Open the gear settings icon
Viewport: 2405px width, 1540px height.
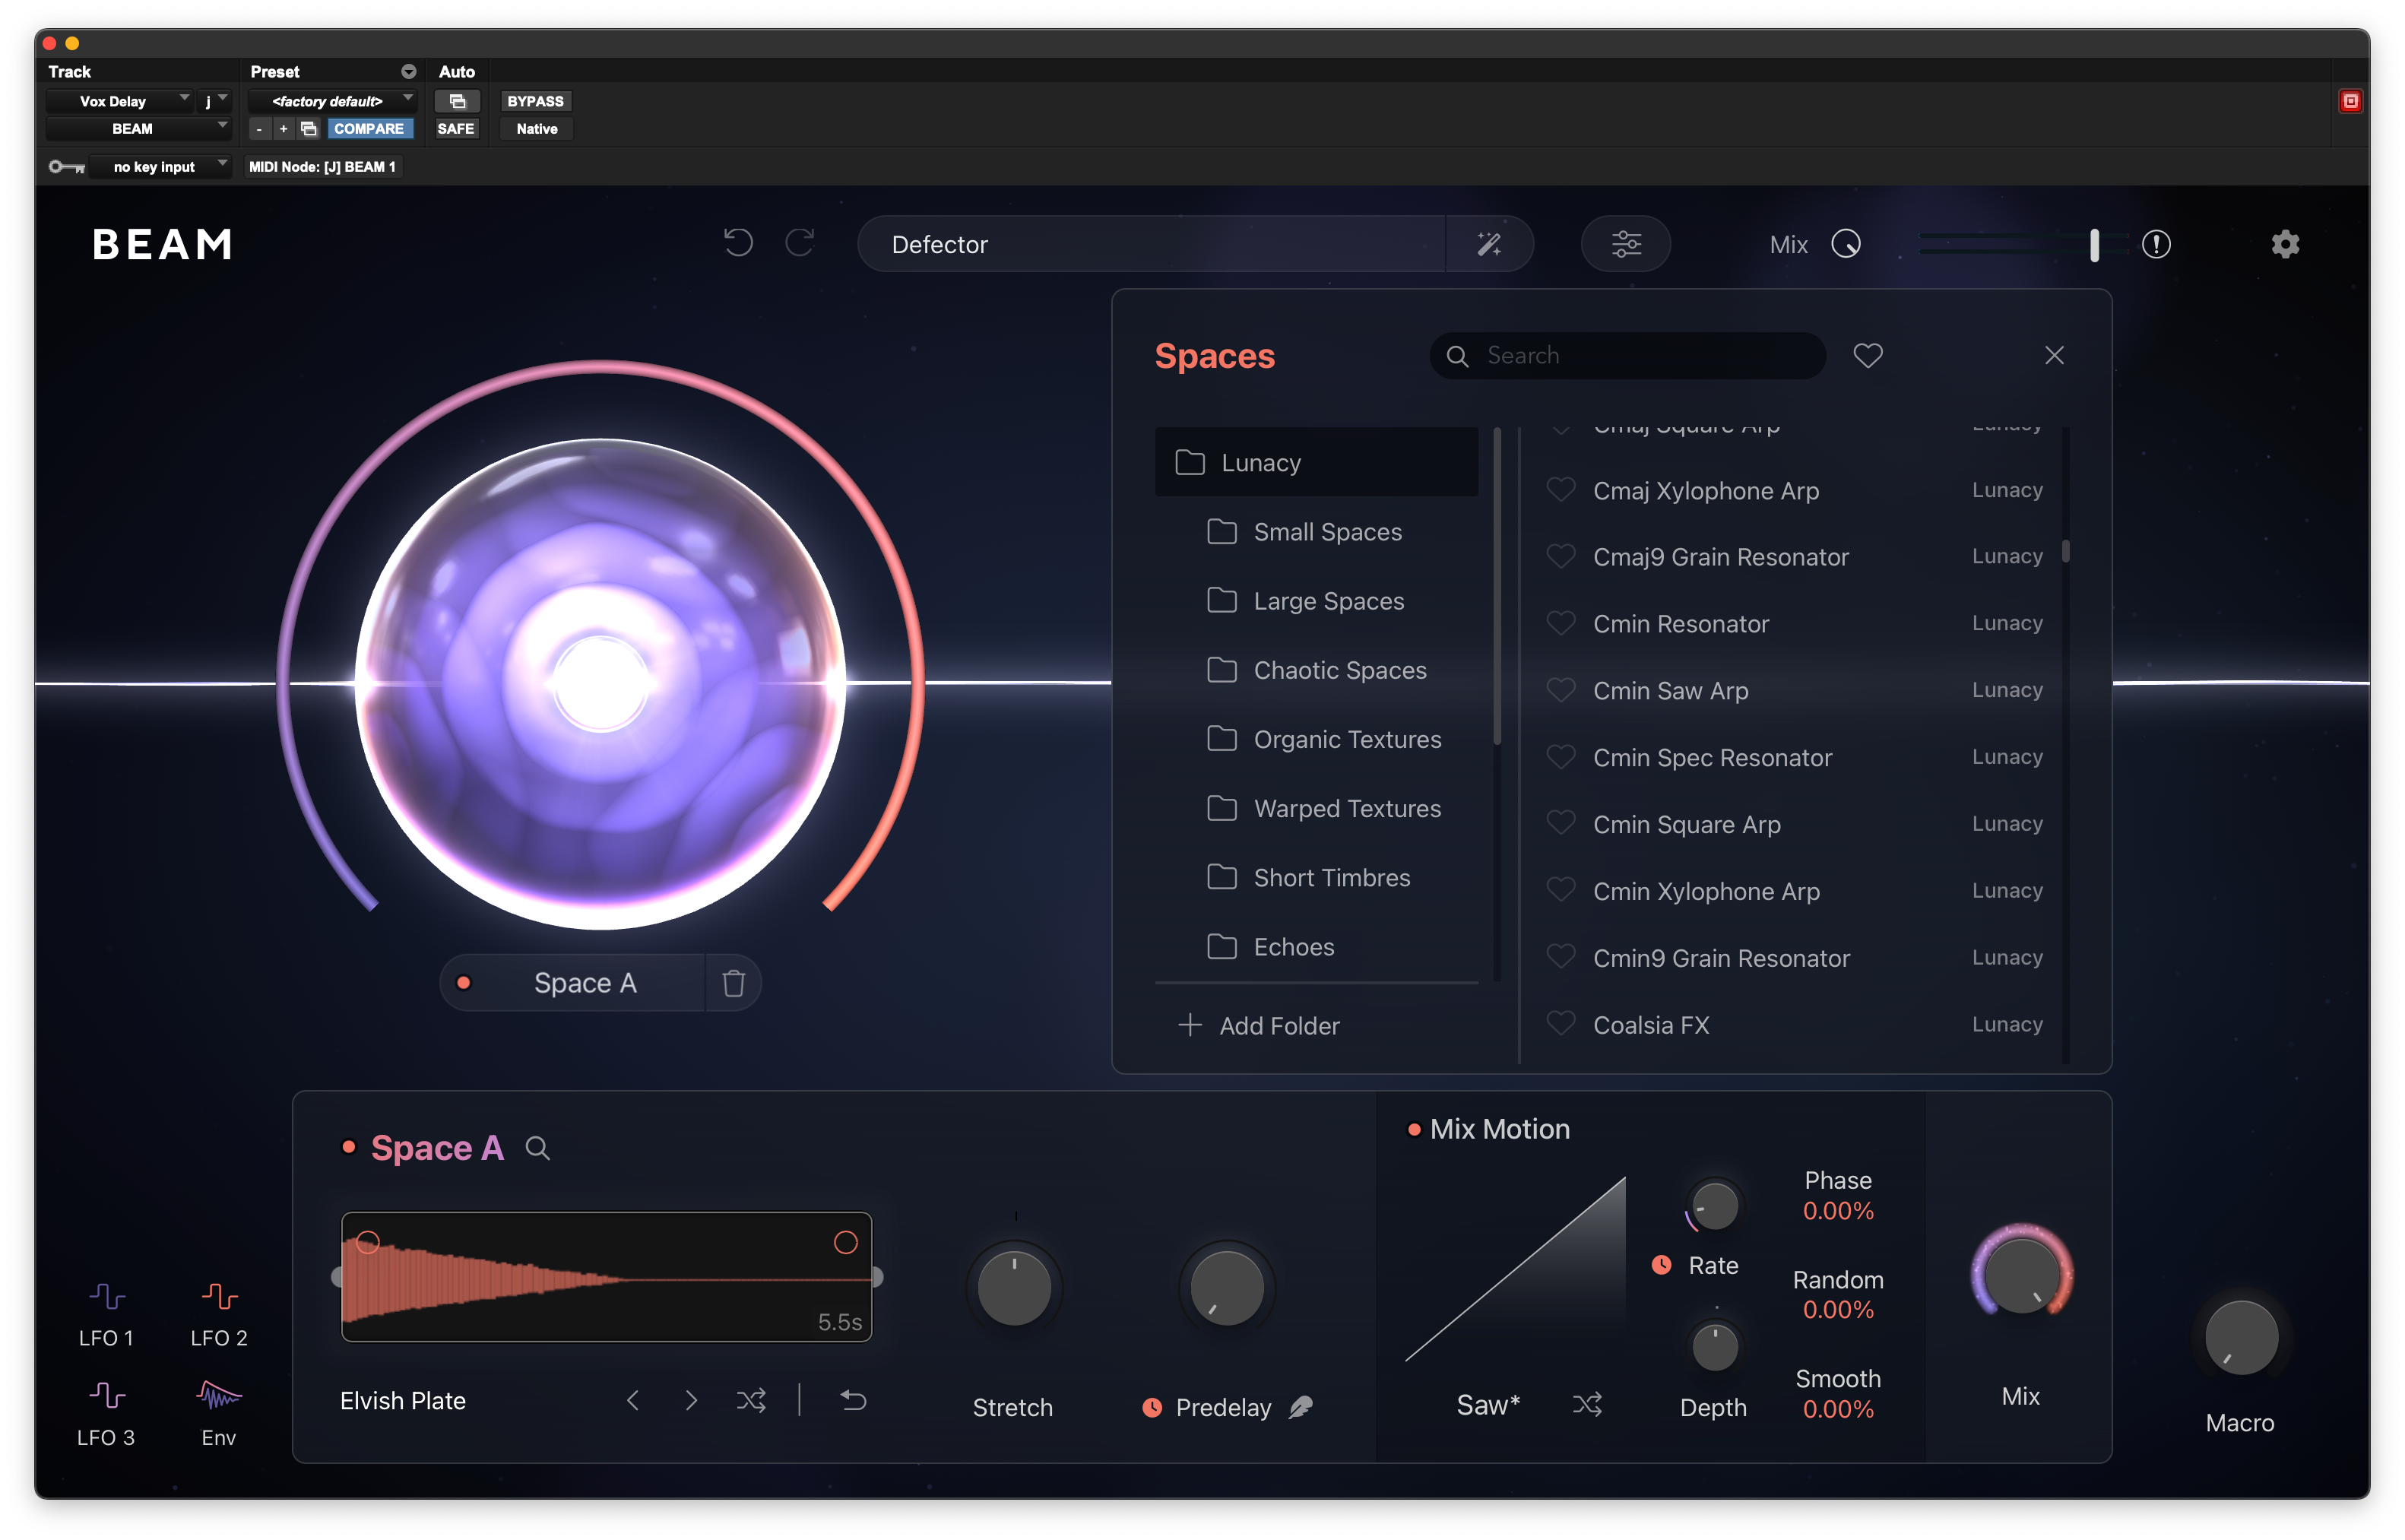[2284, 244]
